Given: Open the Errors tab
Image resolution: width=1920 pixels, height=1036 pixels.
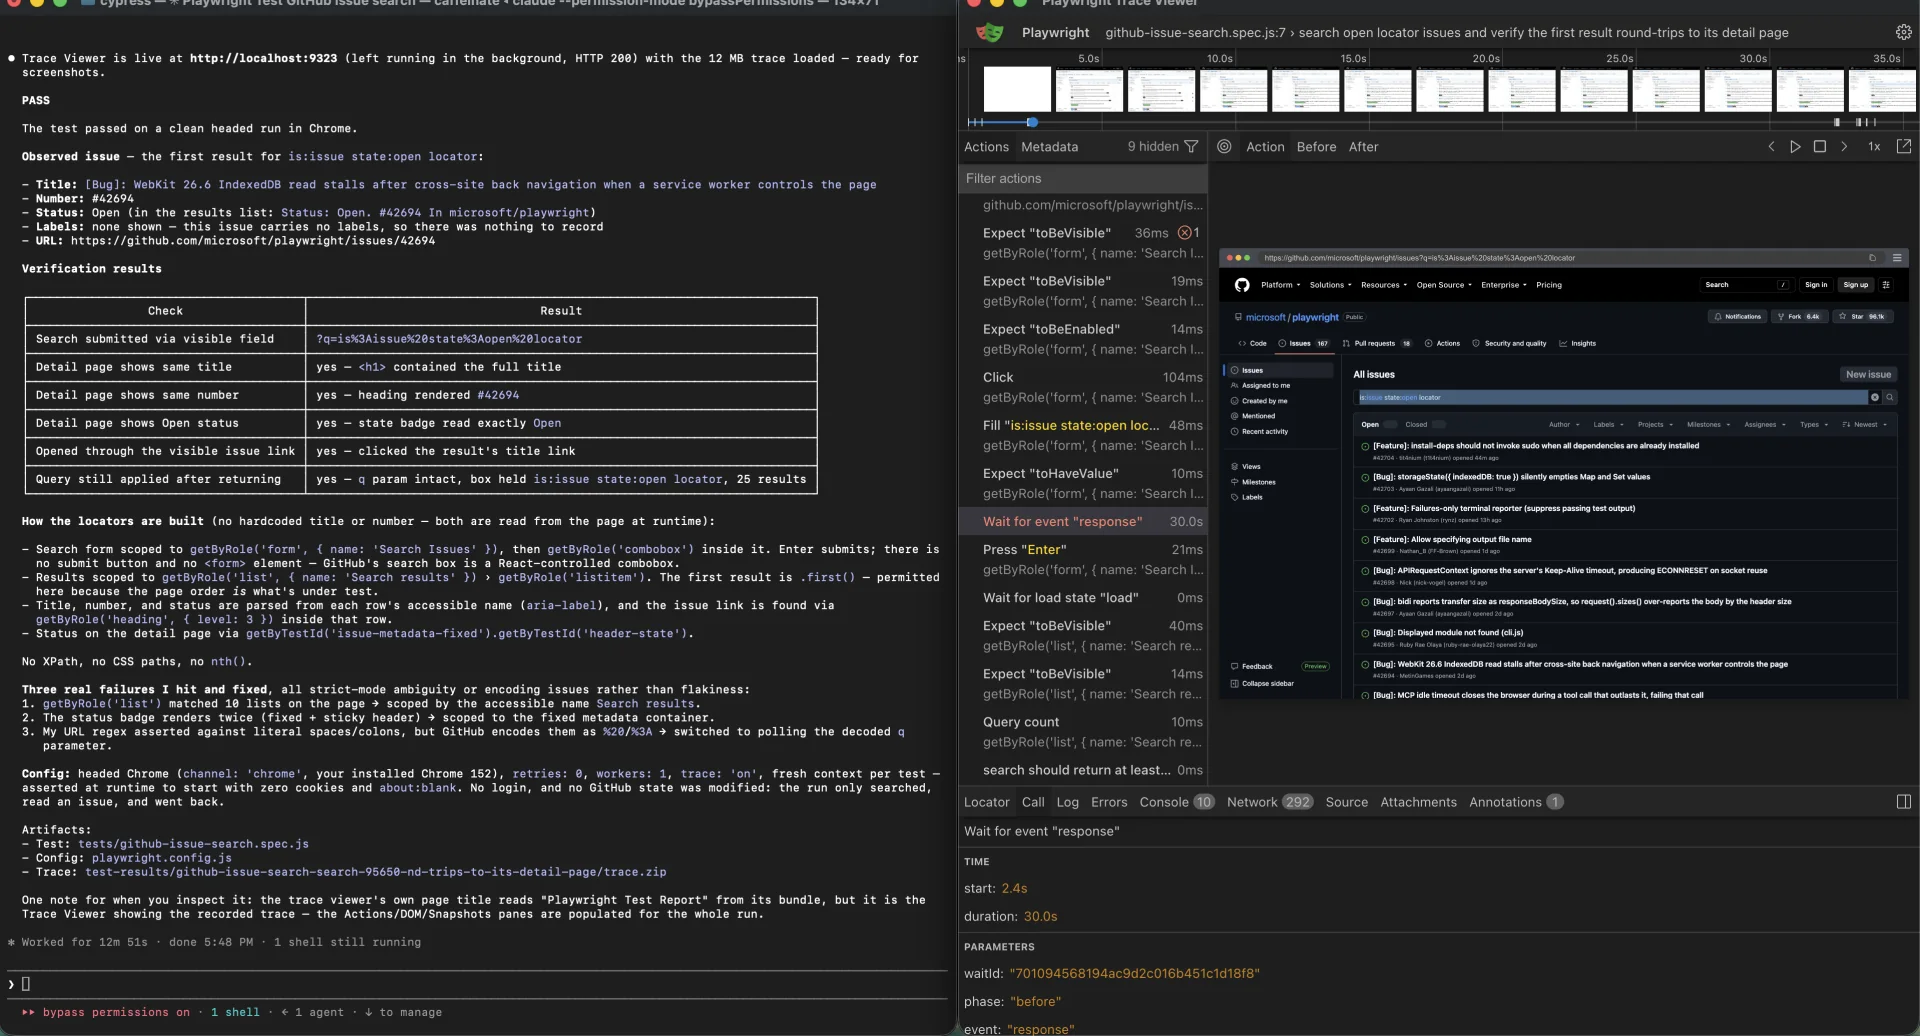Looking at the screenshot, I should [1108, 802].
